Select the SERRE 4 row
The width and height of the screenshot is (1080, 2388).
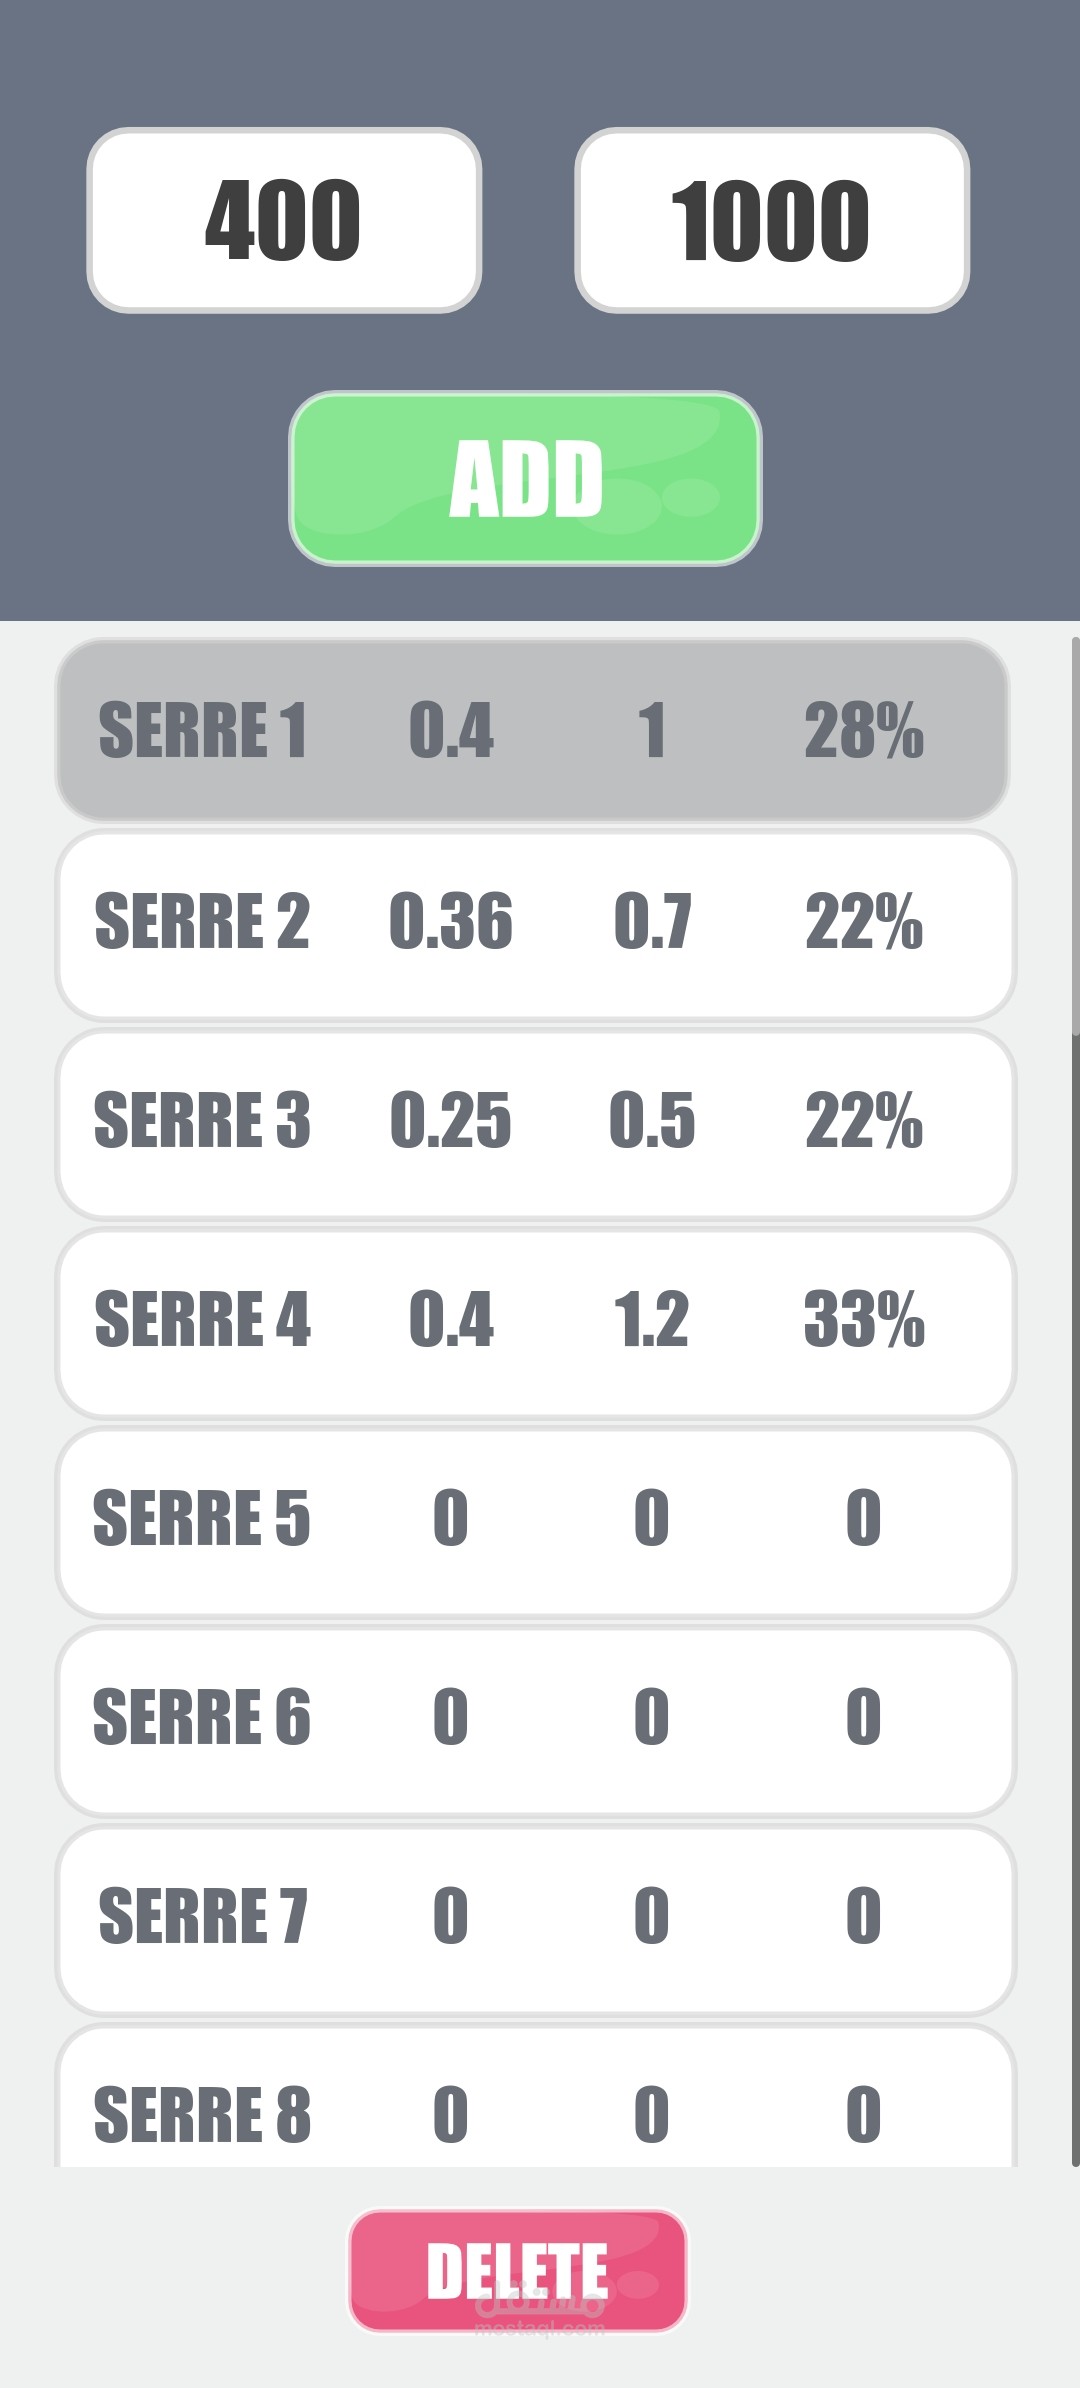click(535, 1321)
